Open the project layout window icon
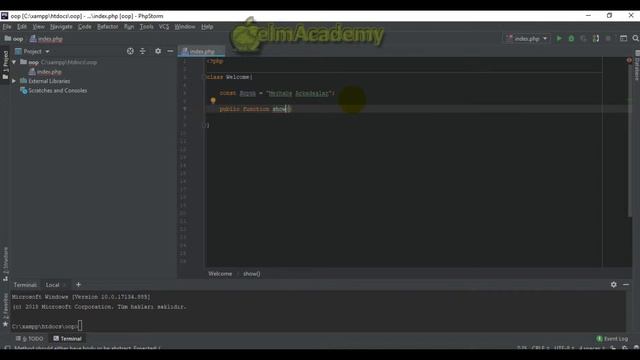640x360 pixels. tap(623, 38)
